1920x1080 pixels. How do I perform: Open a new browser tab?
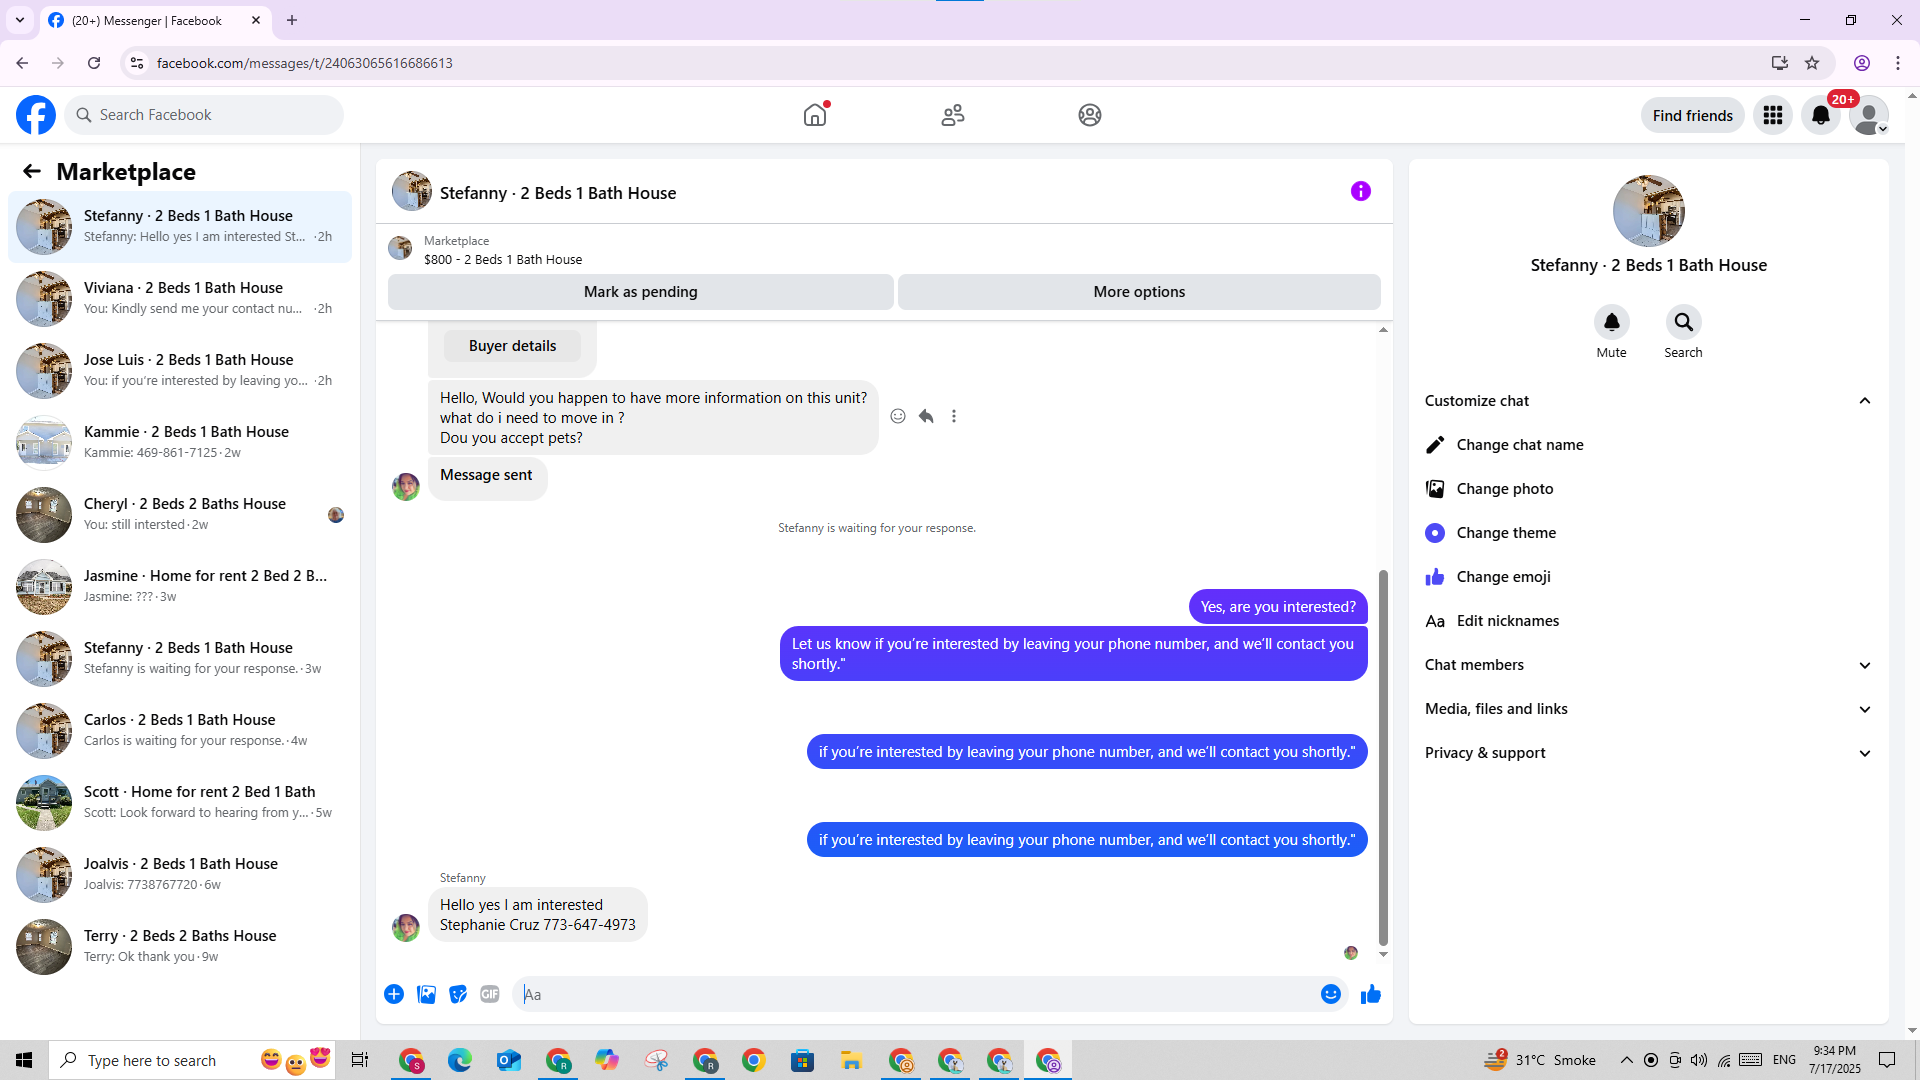click(x=292, y=20)
